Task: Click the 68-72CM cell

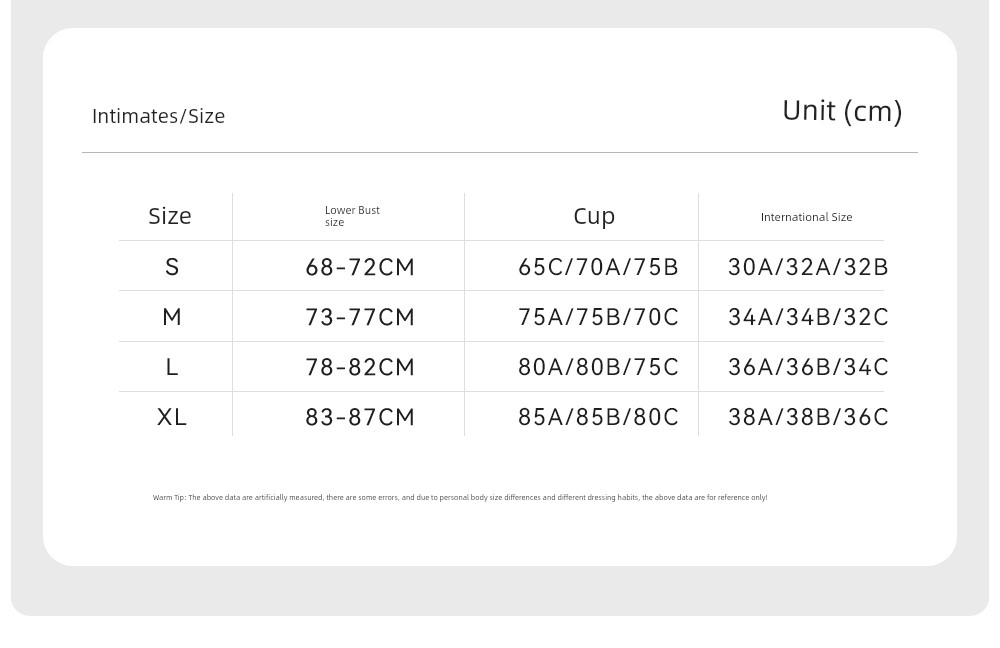Action: coord(360,267)
